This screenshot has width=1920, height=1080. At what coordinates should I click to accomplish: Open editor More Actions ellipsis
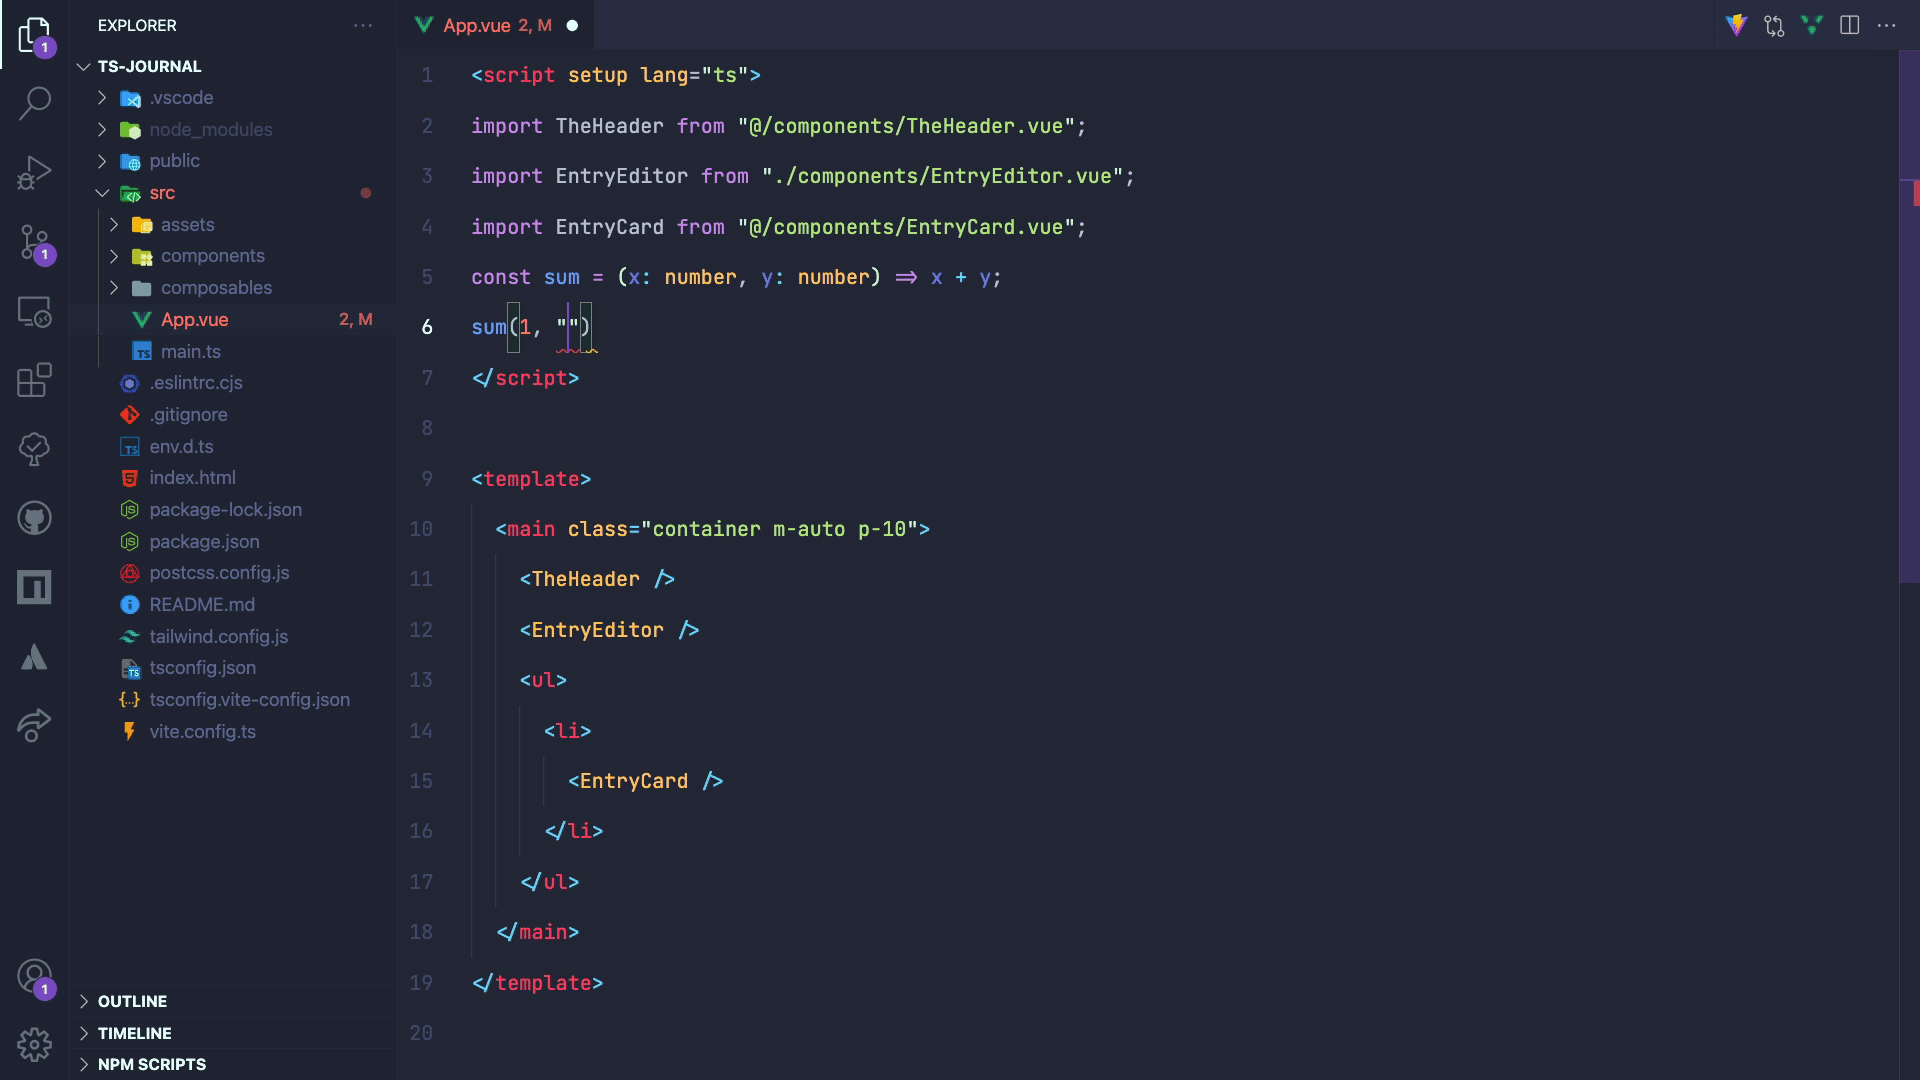[1886, 25]
